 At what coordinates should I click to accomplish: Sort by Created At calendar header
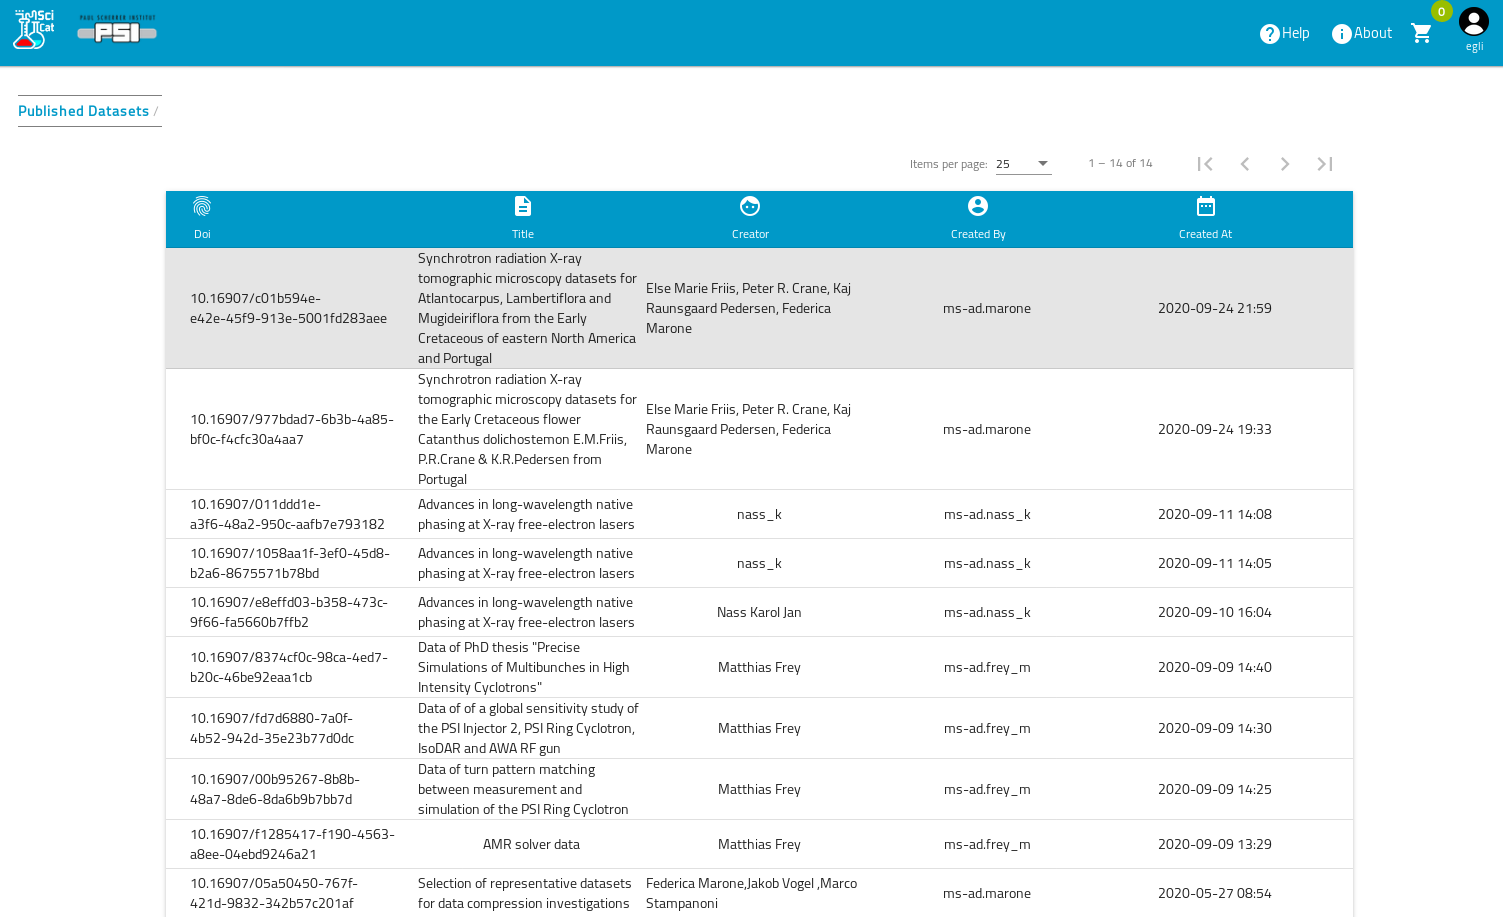coord(1205,218)
